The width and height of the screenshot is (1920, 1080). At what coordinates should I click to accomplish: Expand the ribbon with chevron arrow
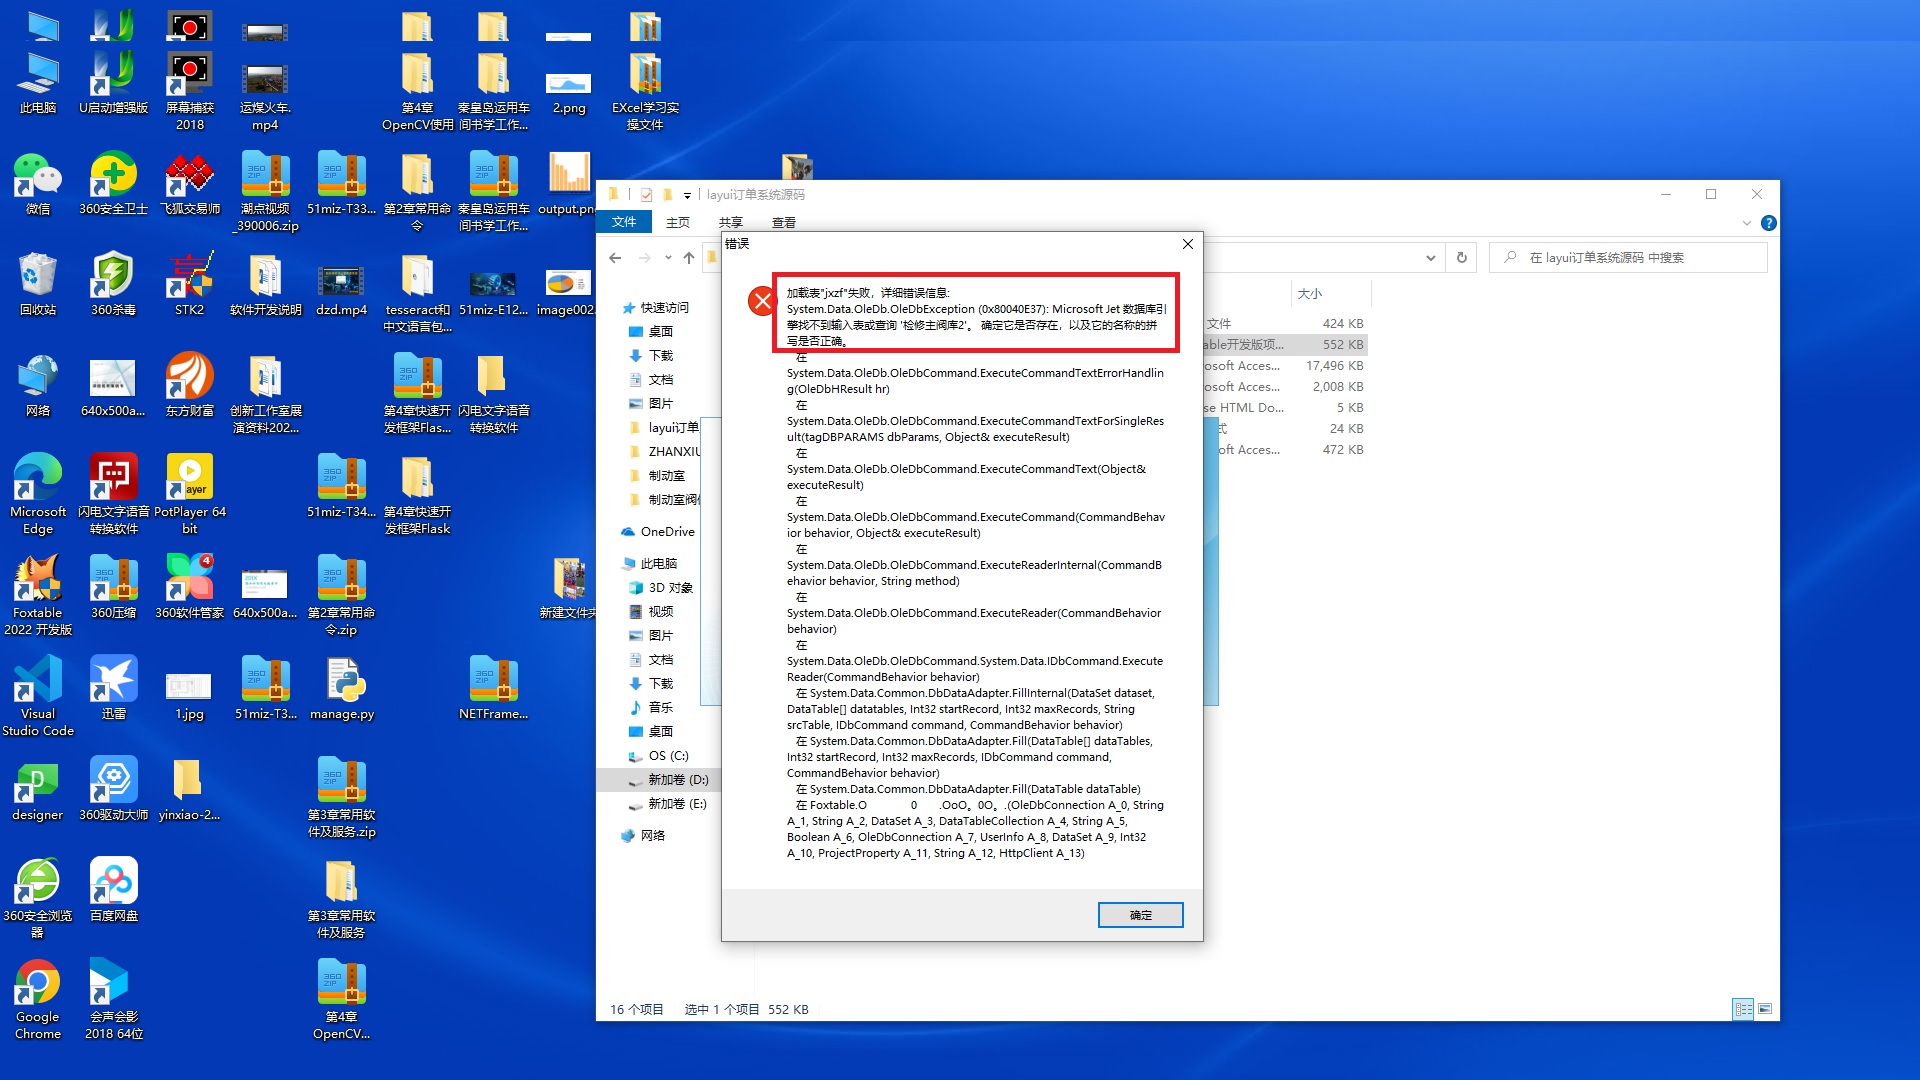(1747, 223)
